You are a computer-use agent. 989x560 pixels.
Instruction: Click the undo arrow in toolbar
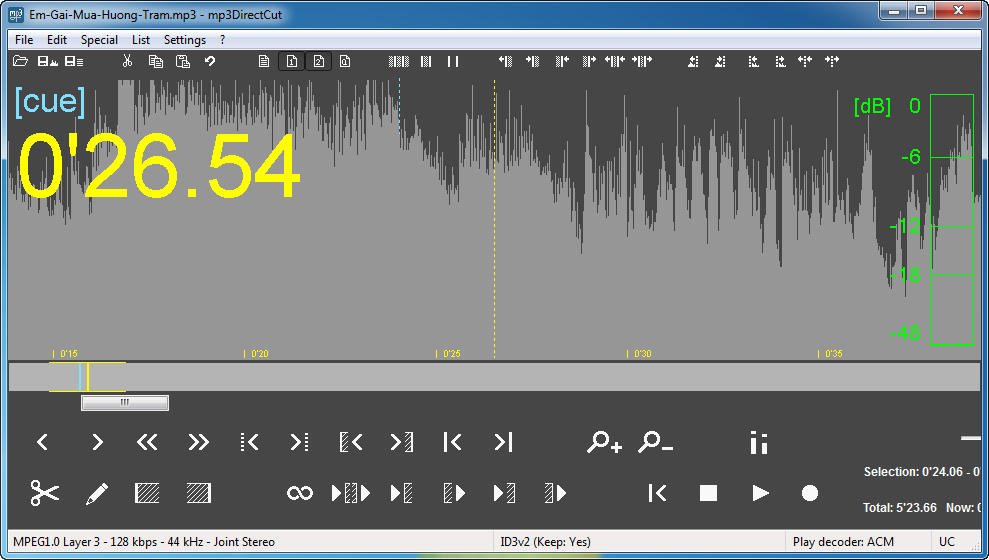(x=210, y=62)
